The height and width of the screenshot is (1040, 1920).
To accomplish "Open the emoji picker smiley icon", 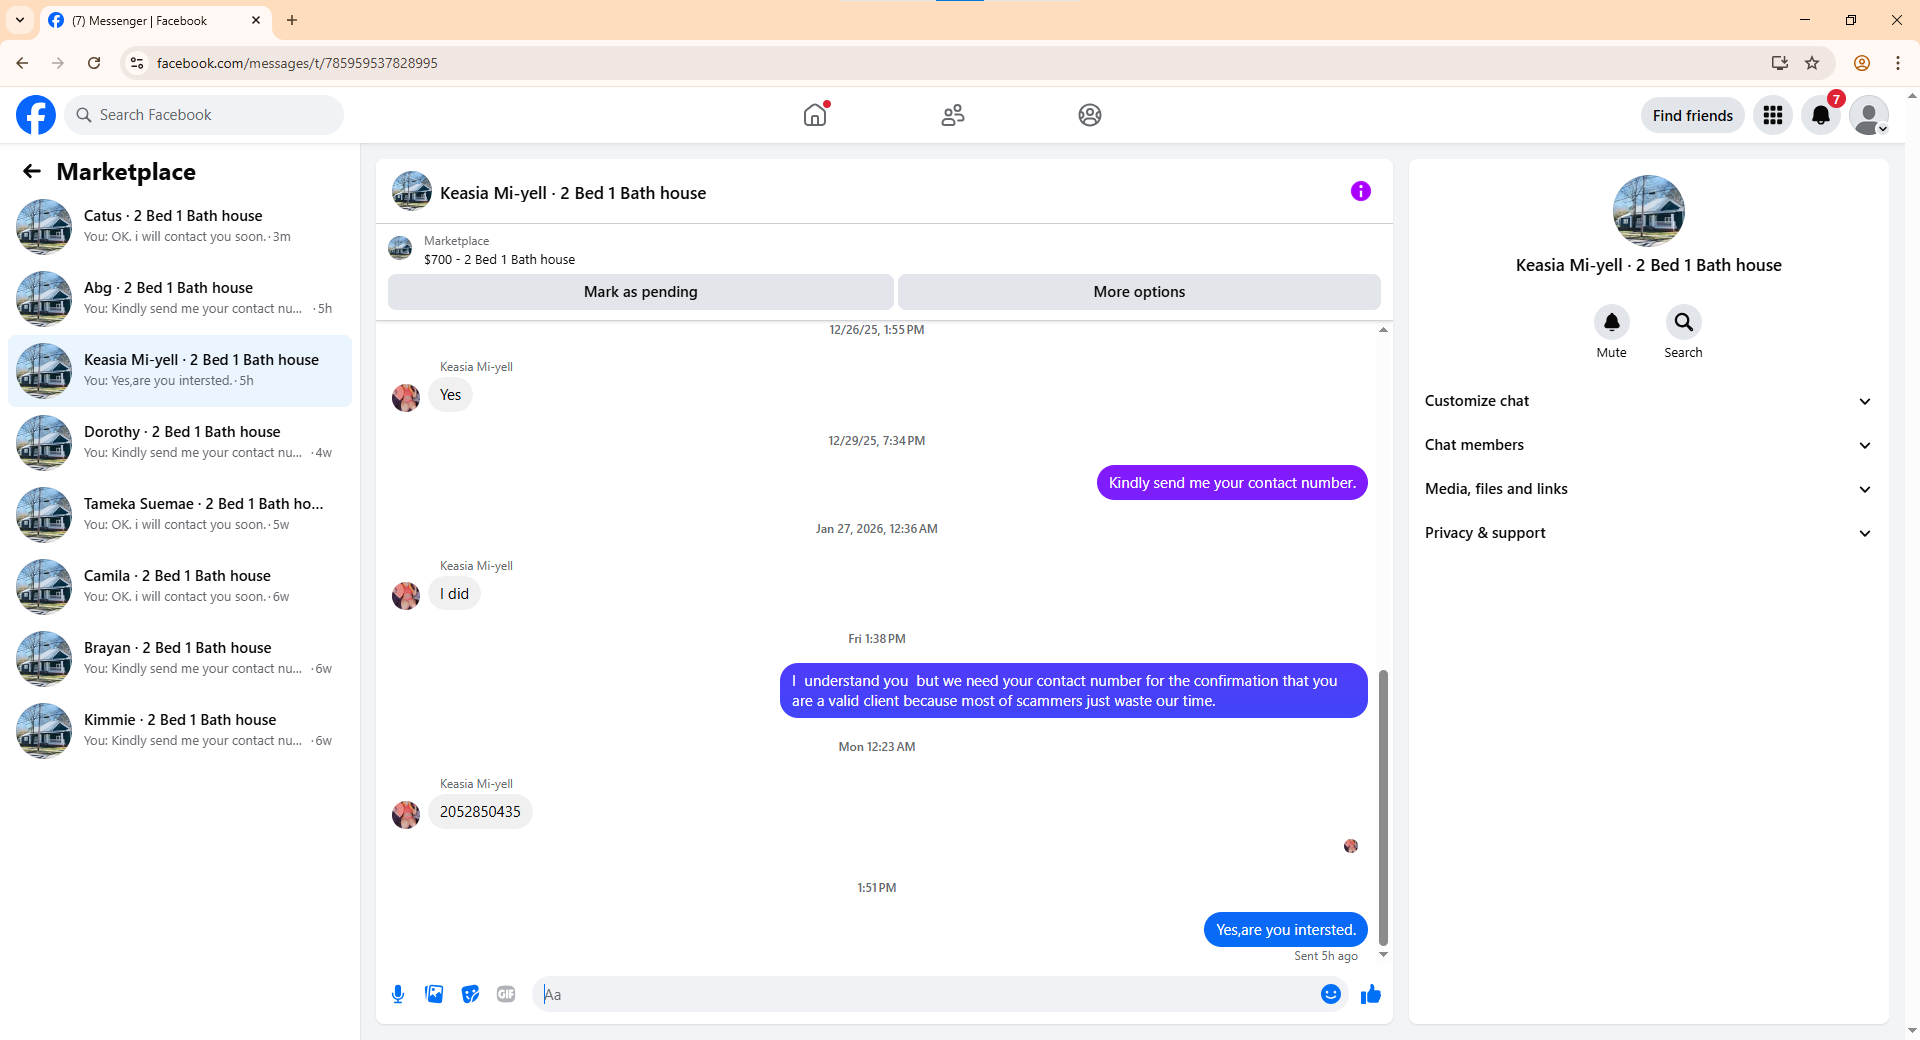I will (x=1330, y=994).
